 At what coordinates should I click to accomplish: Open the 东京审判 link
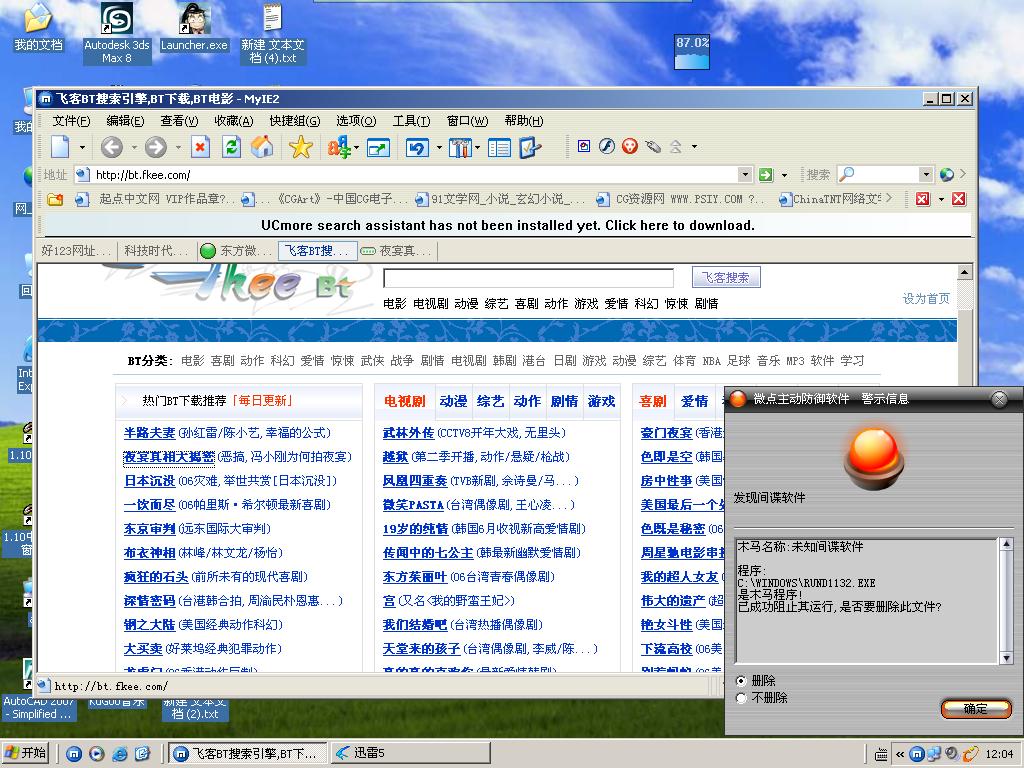click(150, 529)
